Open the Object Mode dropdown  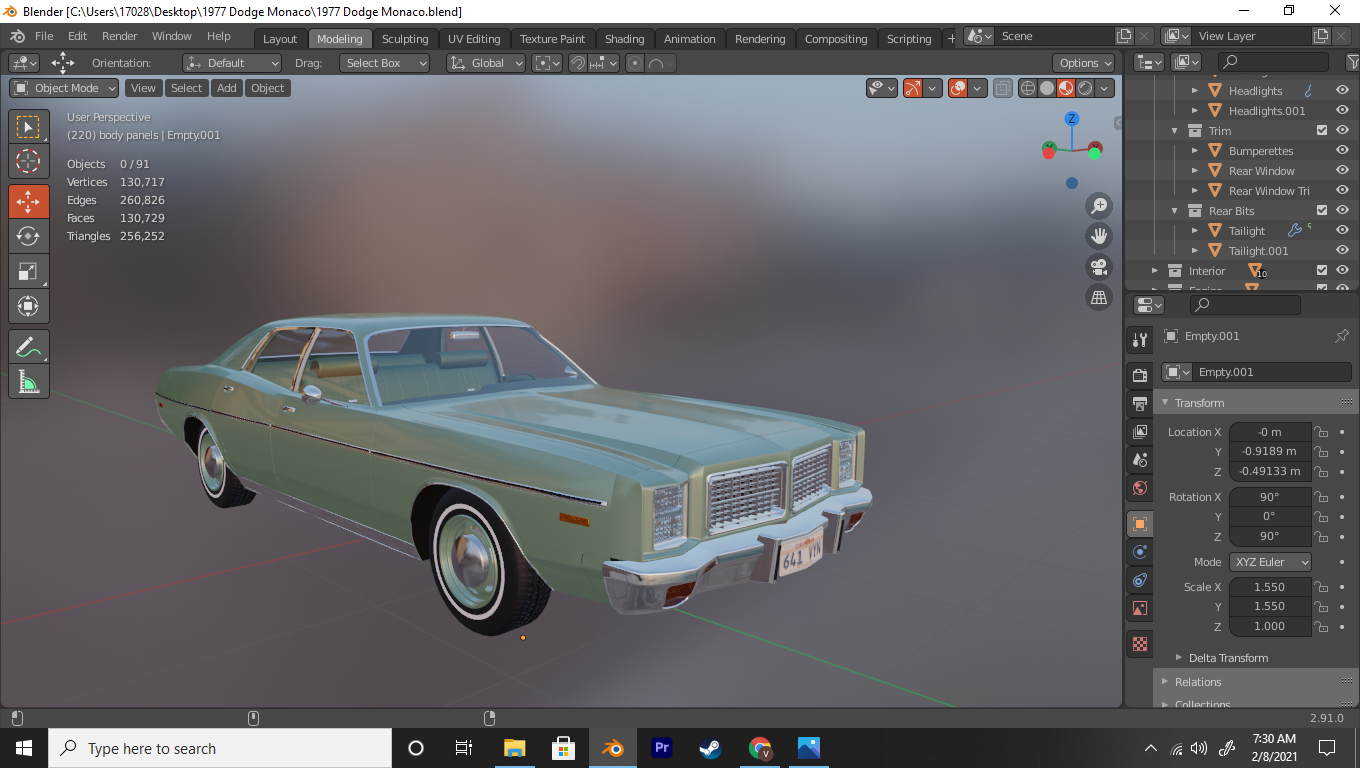(64, 88)
